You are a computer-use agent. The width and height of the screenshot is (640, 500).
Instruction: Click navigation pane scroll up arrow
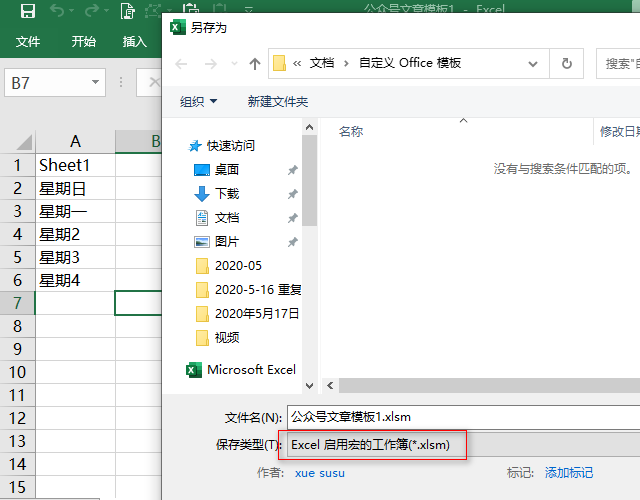pos(309,127)
